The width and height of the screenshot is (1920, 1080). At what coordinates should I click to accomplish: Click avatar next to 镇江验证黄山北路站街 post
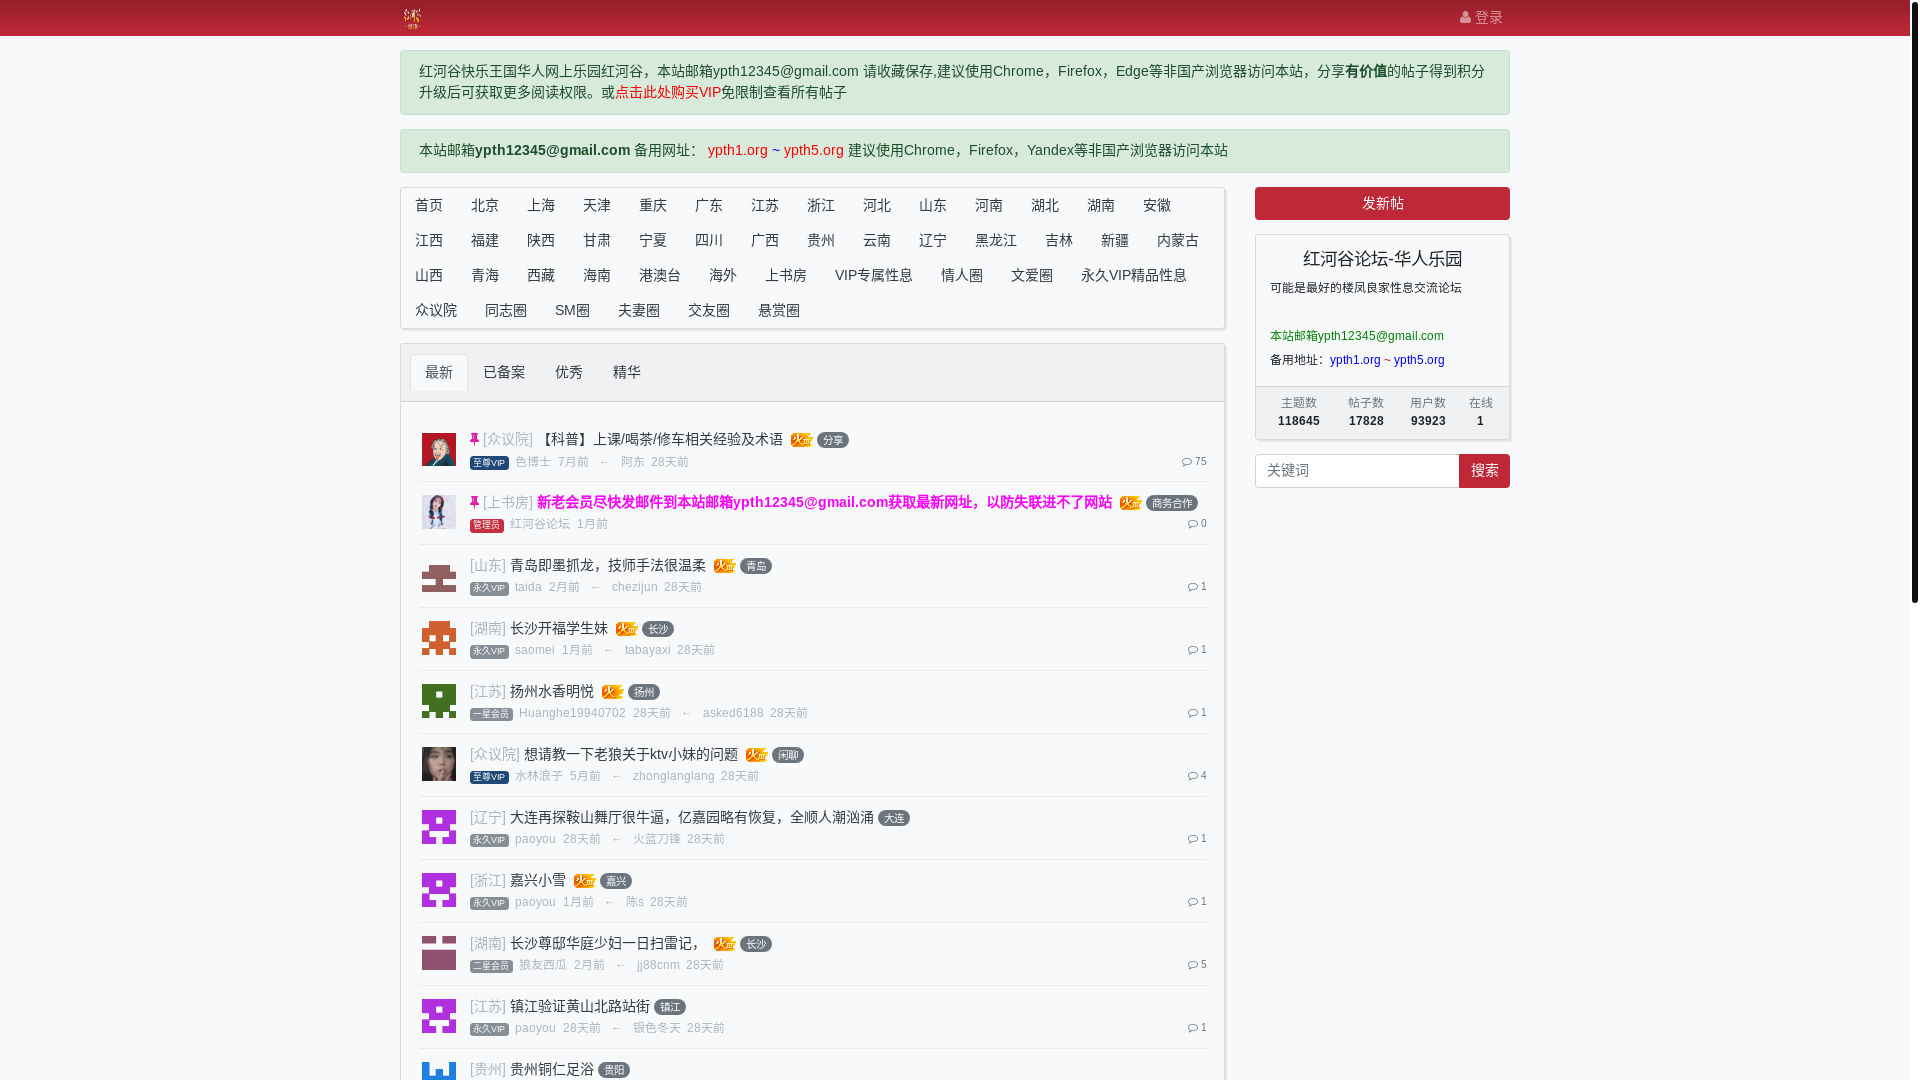click(438, 1016)
